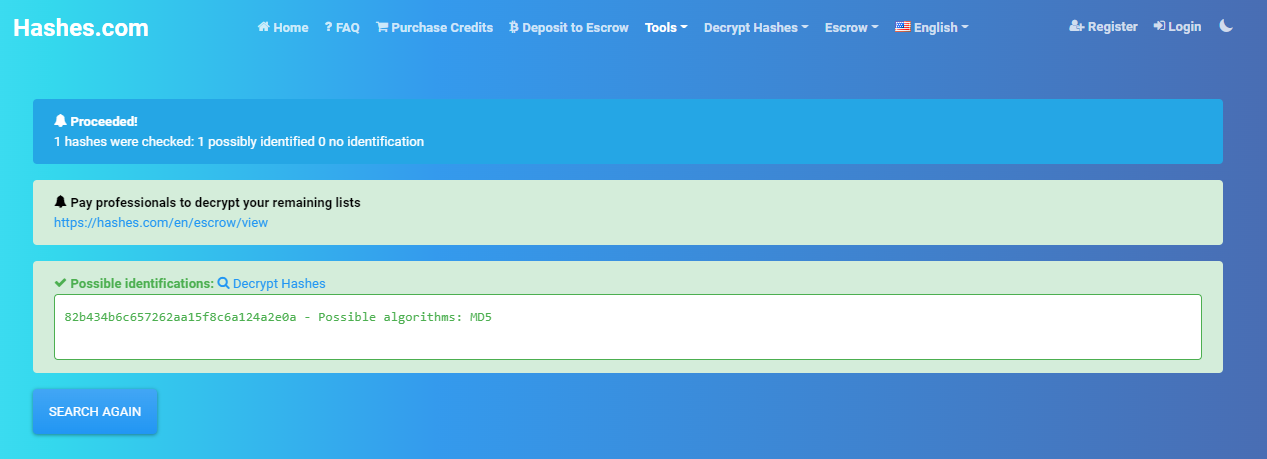Open the FAQ page
The image size is (1267, 459).
point(342,27)
